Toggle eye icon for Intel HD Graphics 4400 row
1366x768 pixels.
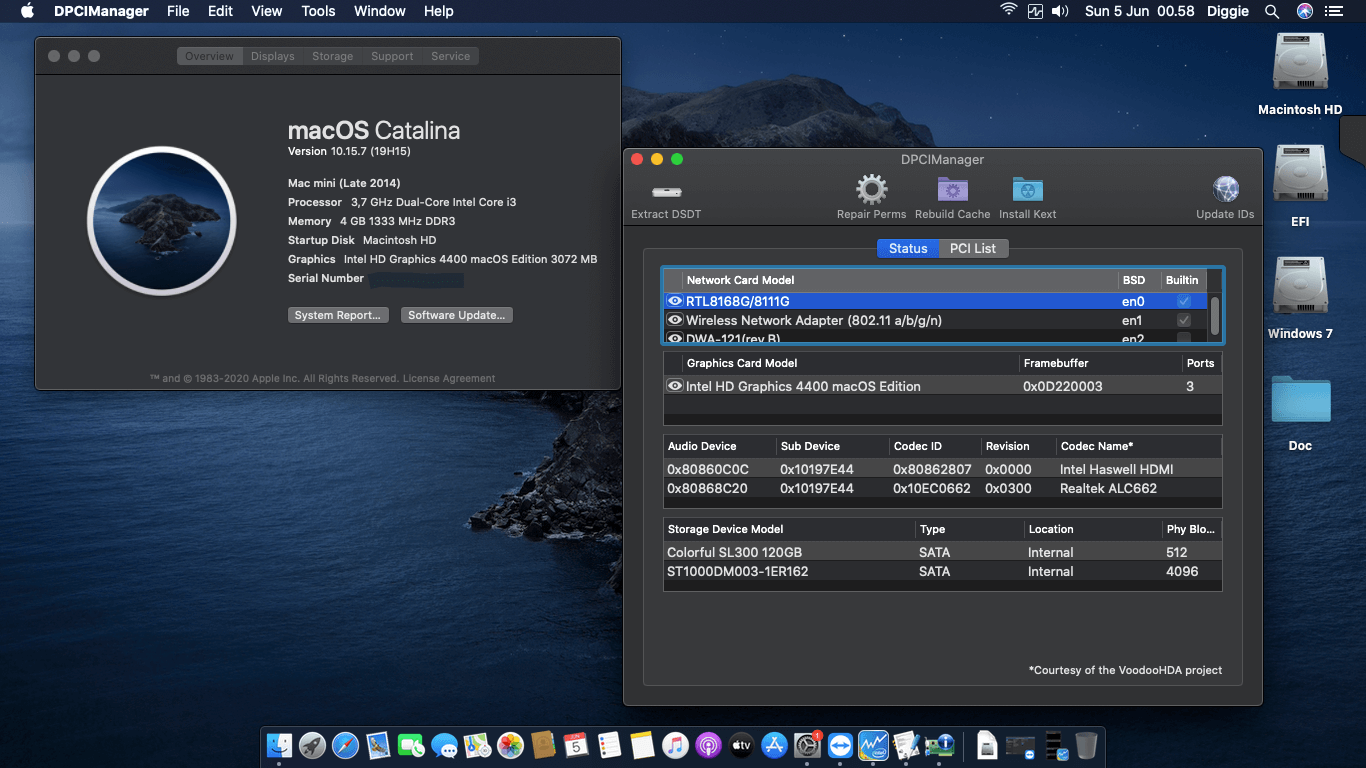(675, 386)
